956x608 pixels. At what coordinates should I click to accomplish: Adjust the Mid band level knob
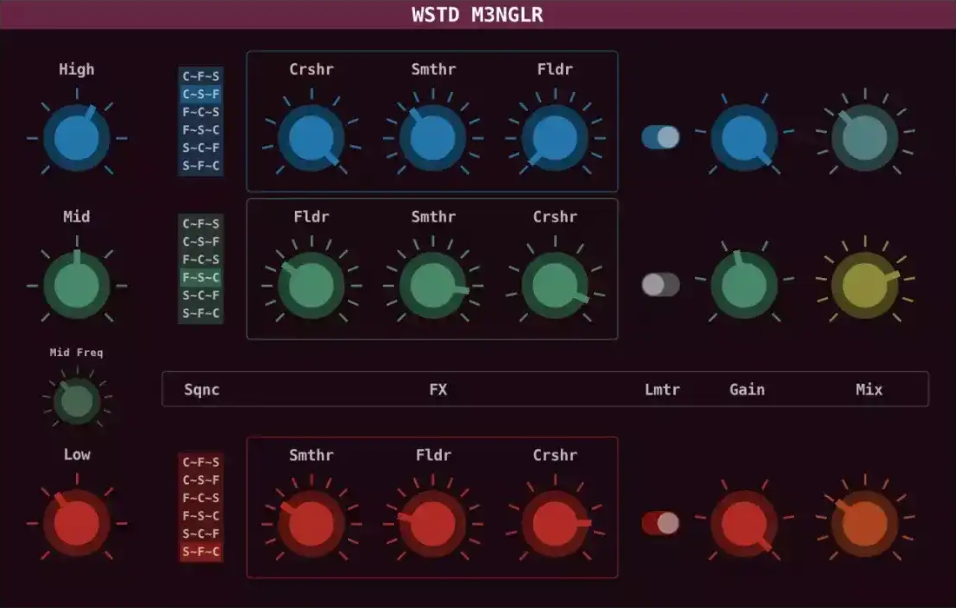77,284
